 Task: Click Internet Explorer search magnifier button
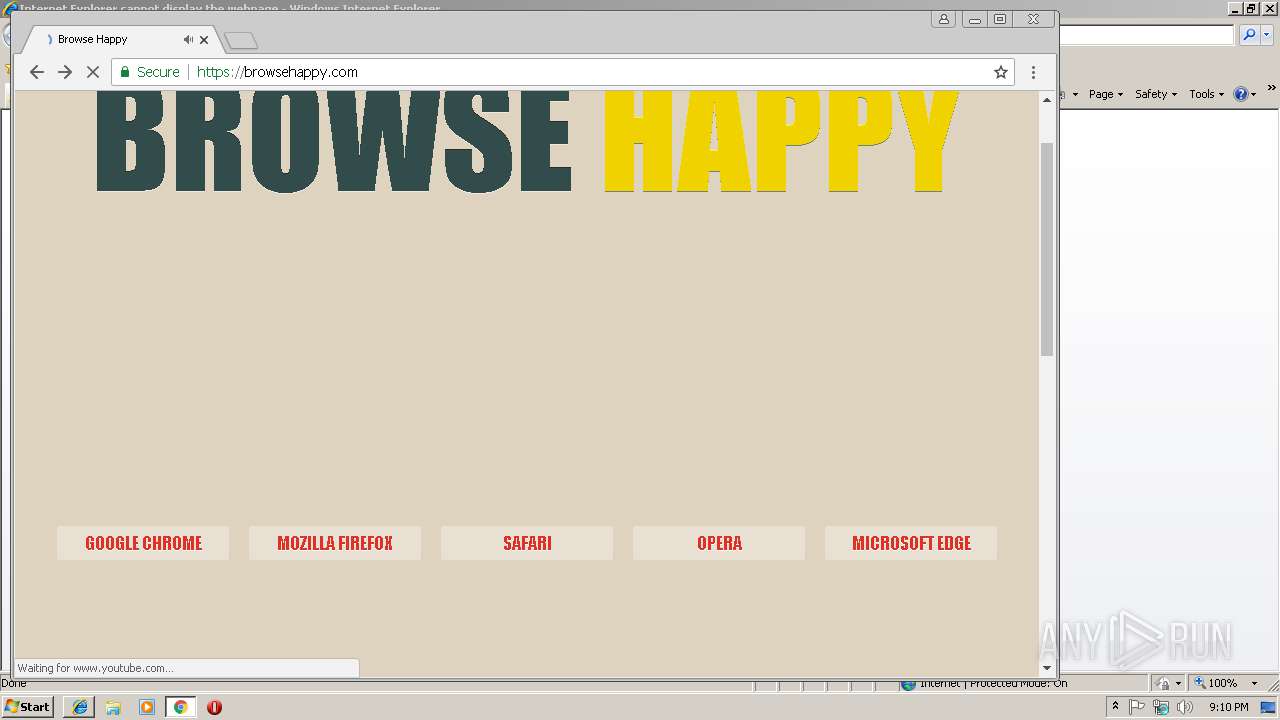click(x=1249, y=35)
